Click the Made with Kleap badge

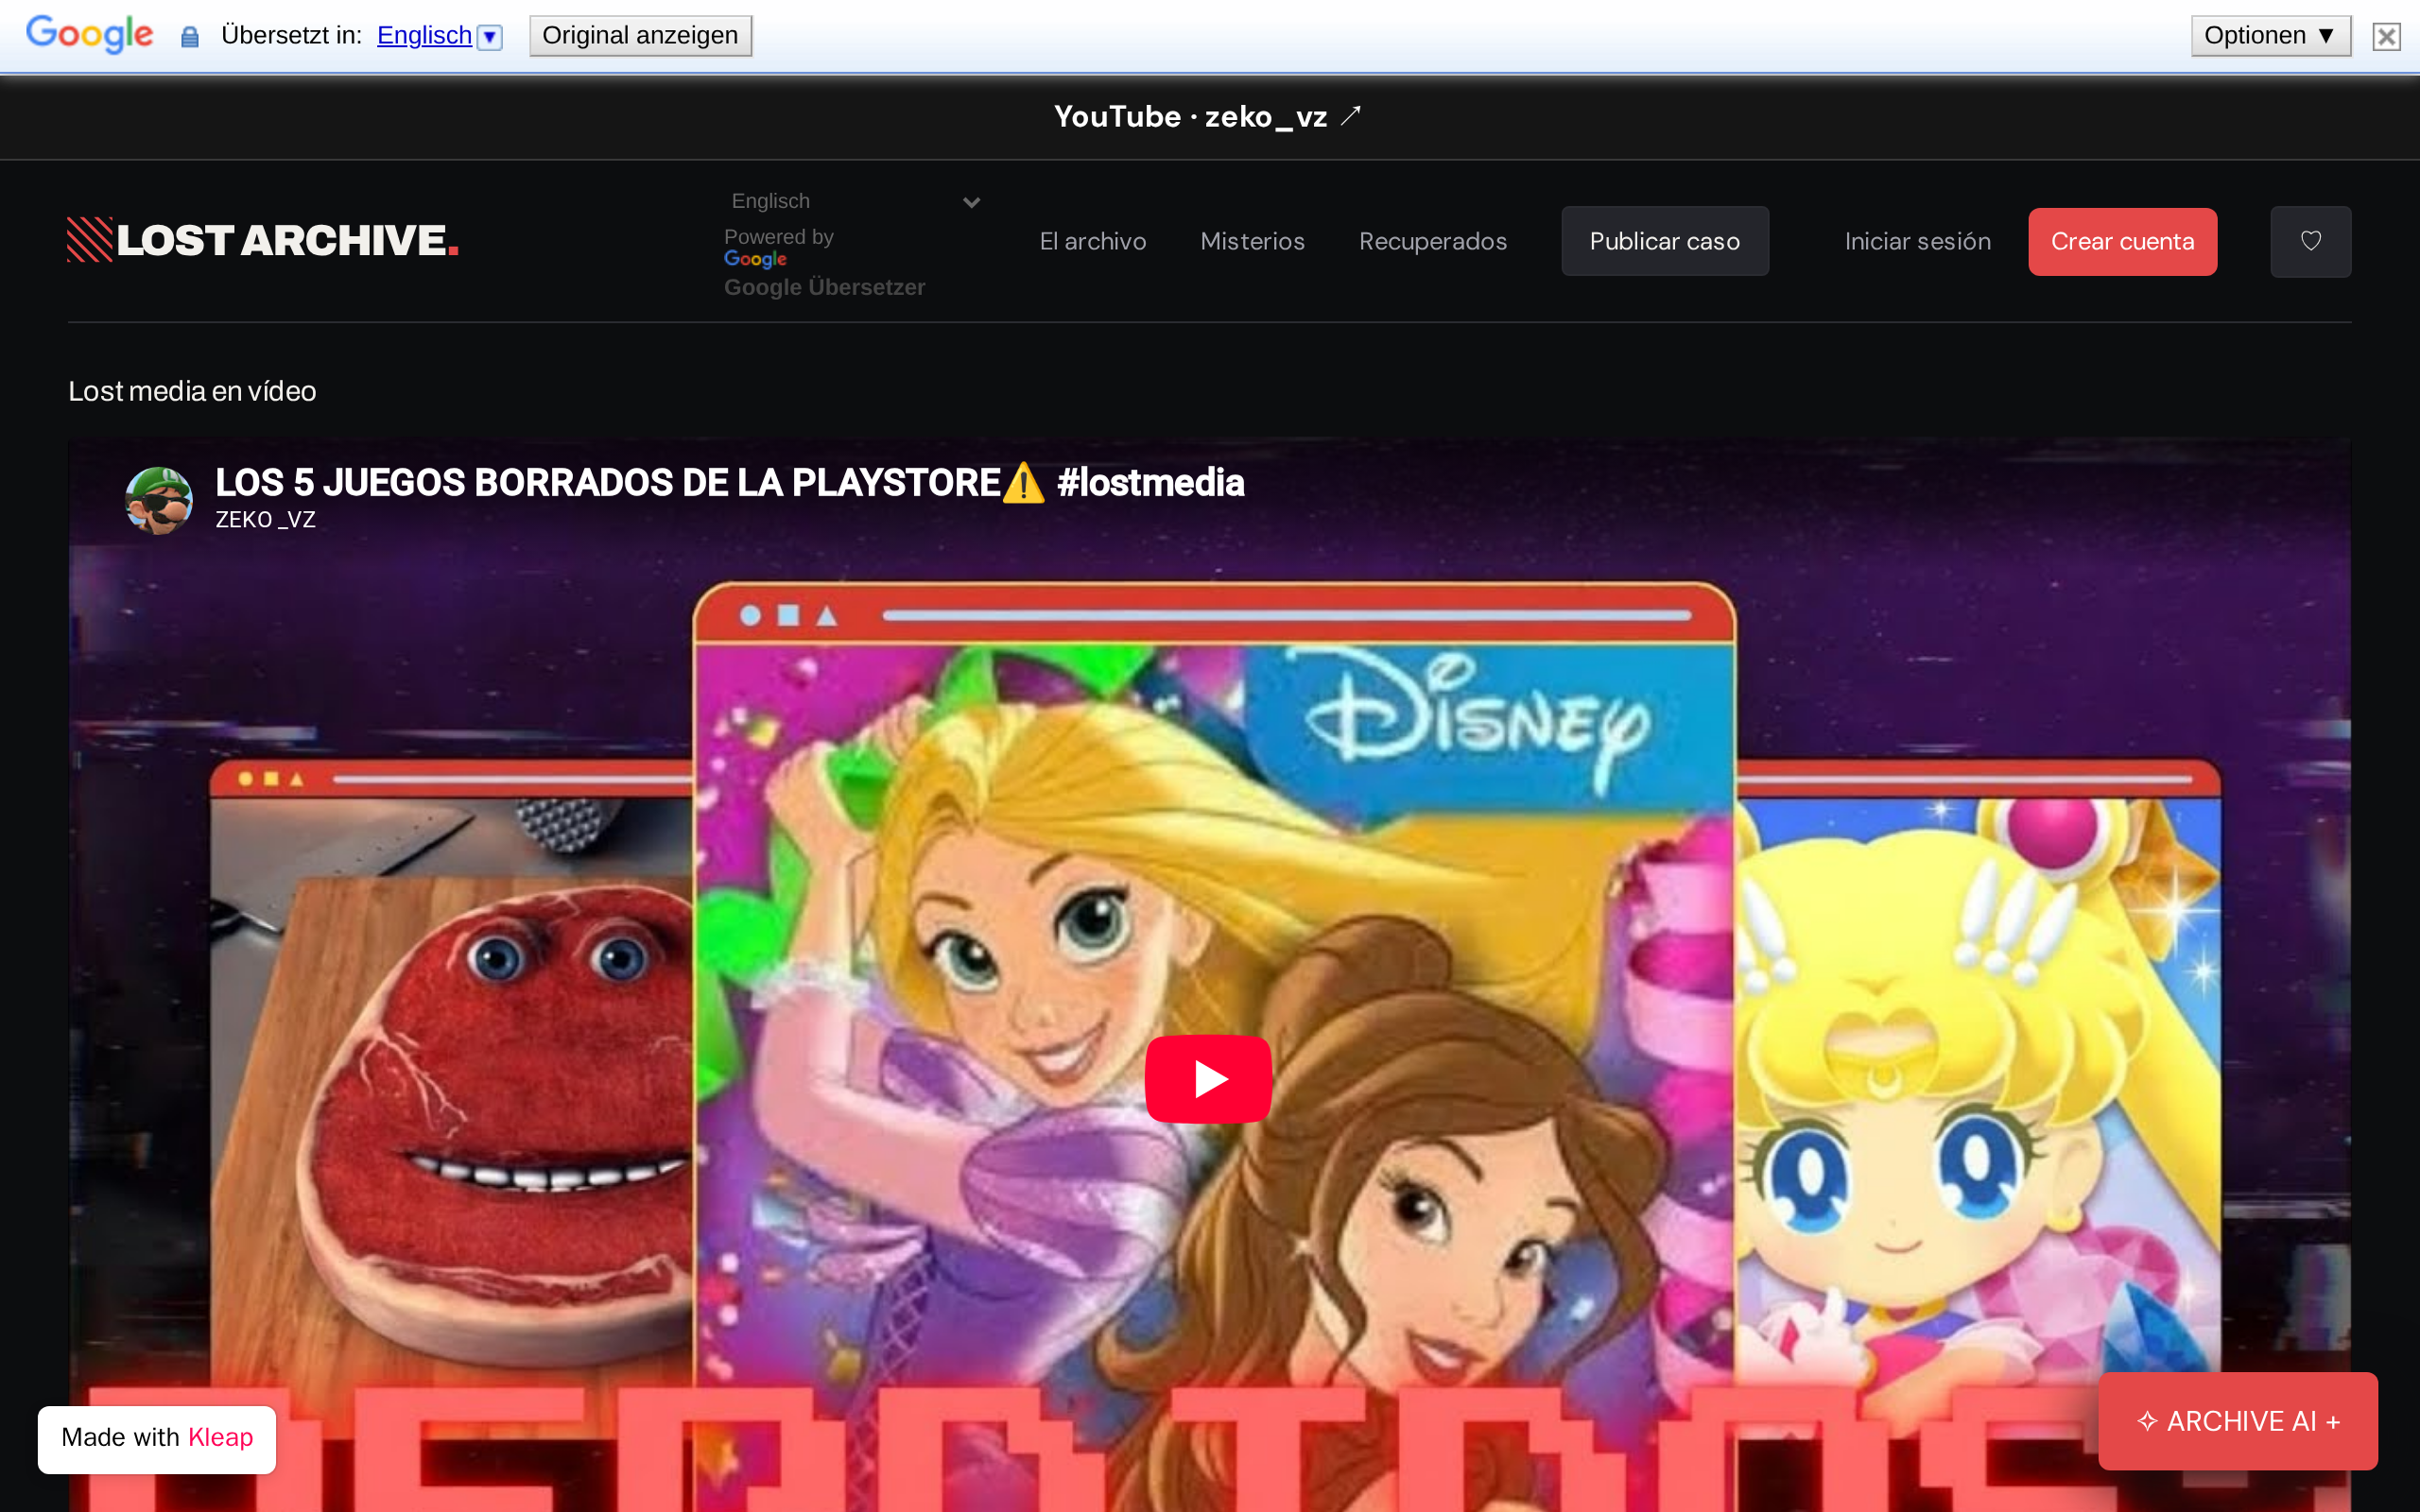click(157, 1438)
